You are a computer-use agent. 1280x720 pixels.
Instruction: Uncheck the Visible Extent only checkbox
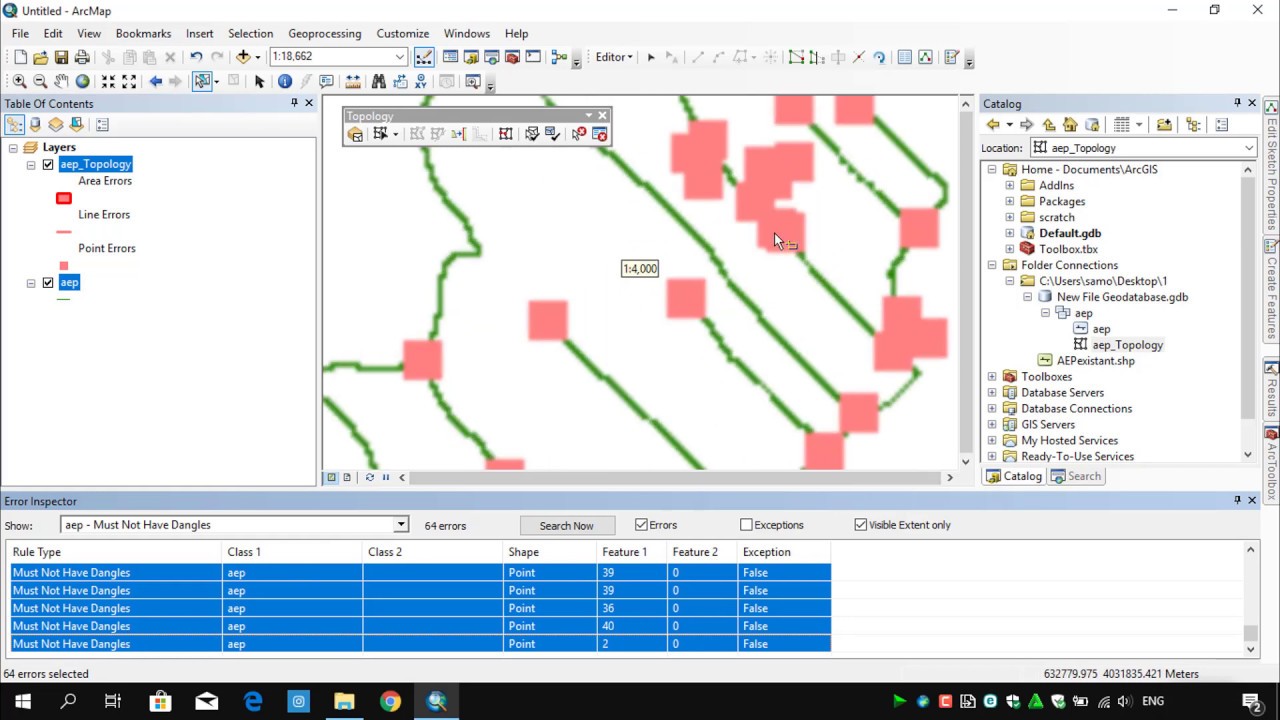click(861, 525)
